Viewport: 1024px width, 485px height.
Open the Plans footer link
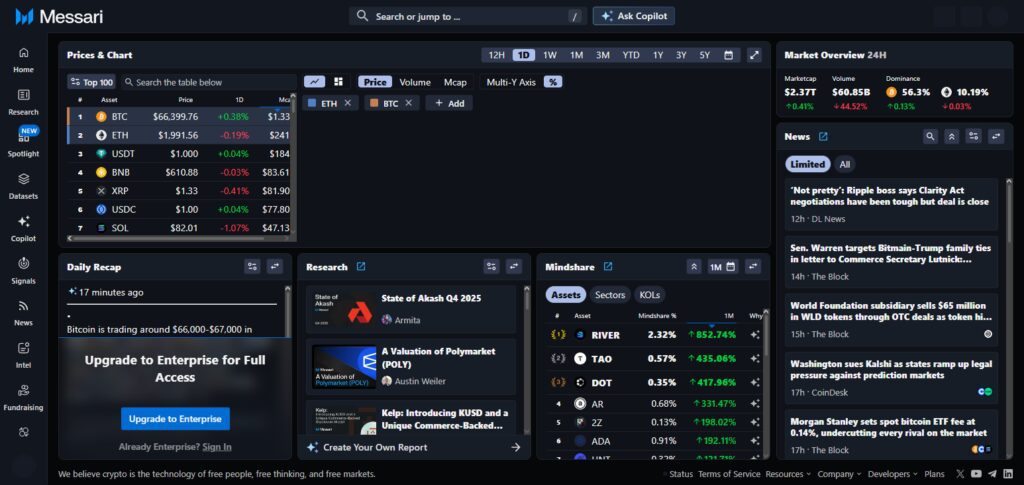[x=935, y=474]
